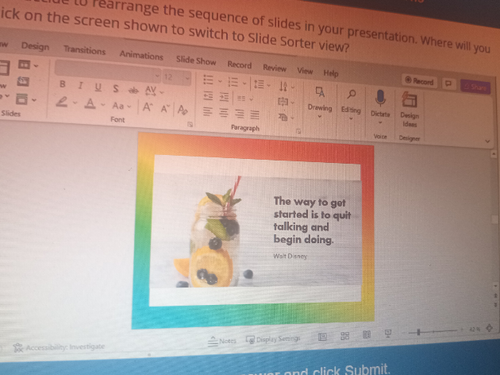Image resolution: width=500 pixels, height=375 pixels.
Task: Apply bullet list
Action: point(208,80)
